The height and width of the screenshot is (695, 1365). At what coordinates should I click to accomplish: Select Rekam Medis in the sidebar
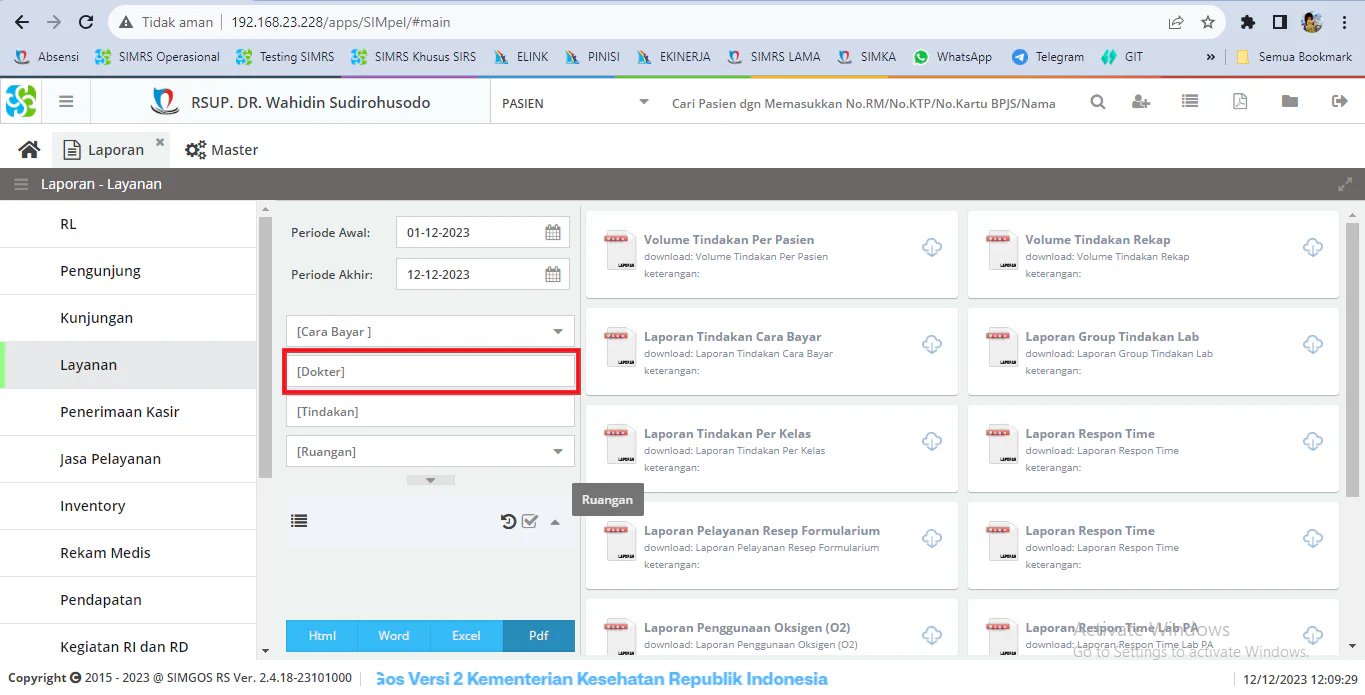click(128, 553)
